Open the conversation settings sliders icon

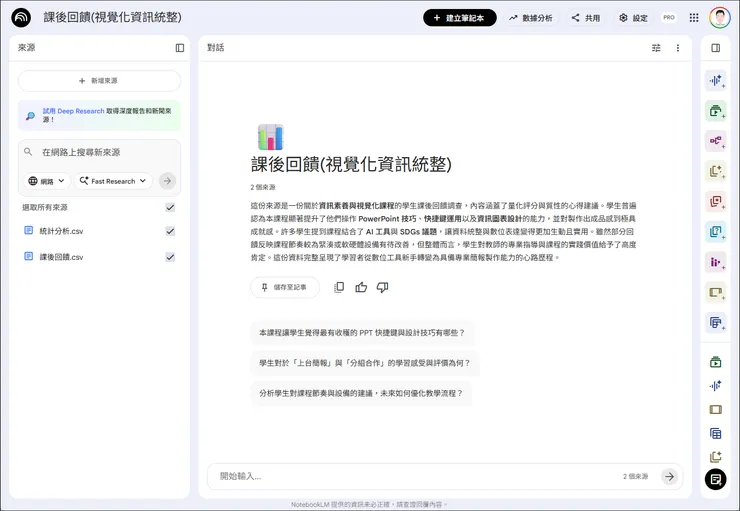click(x=656, y=48)
